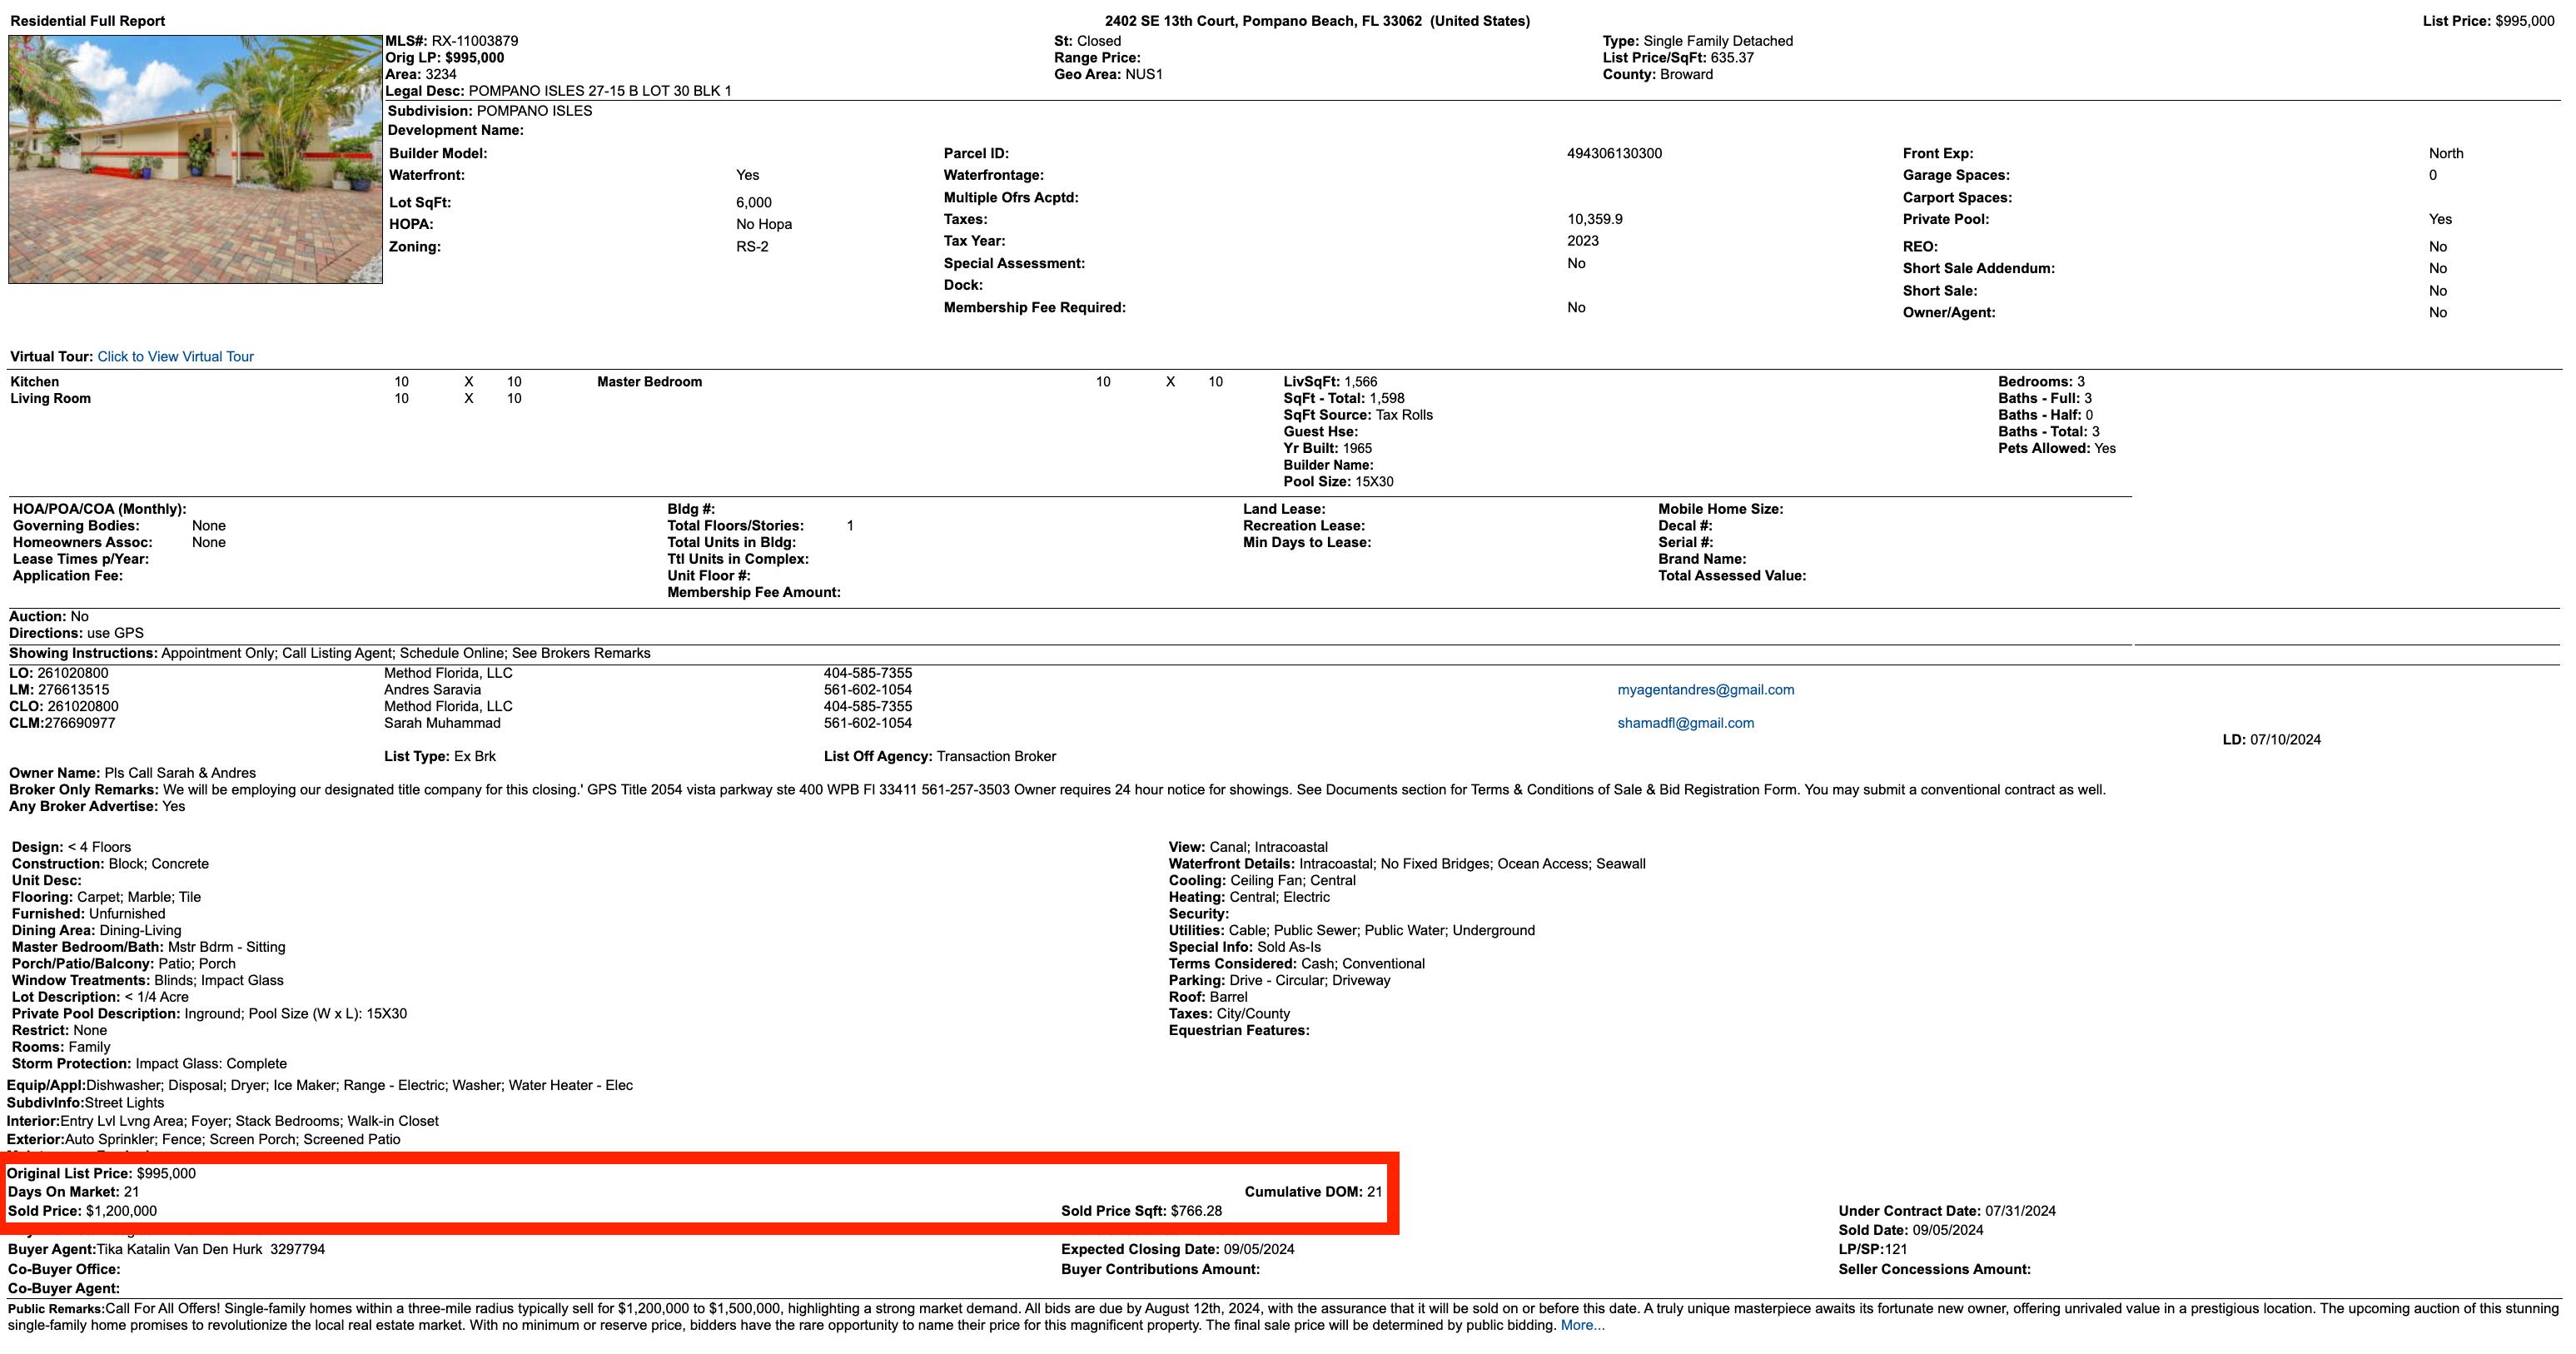Click the myagentandres@gmail.com email link

(x=1705, y=690)
